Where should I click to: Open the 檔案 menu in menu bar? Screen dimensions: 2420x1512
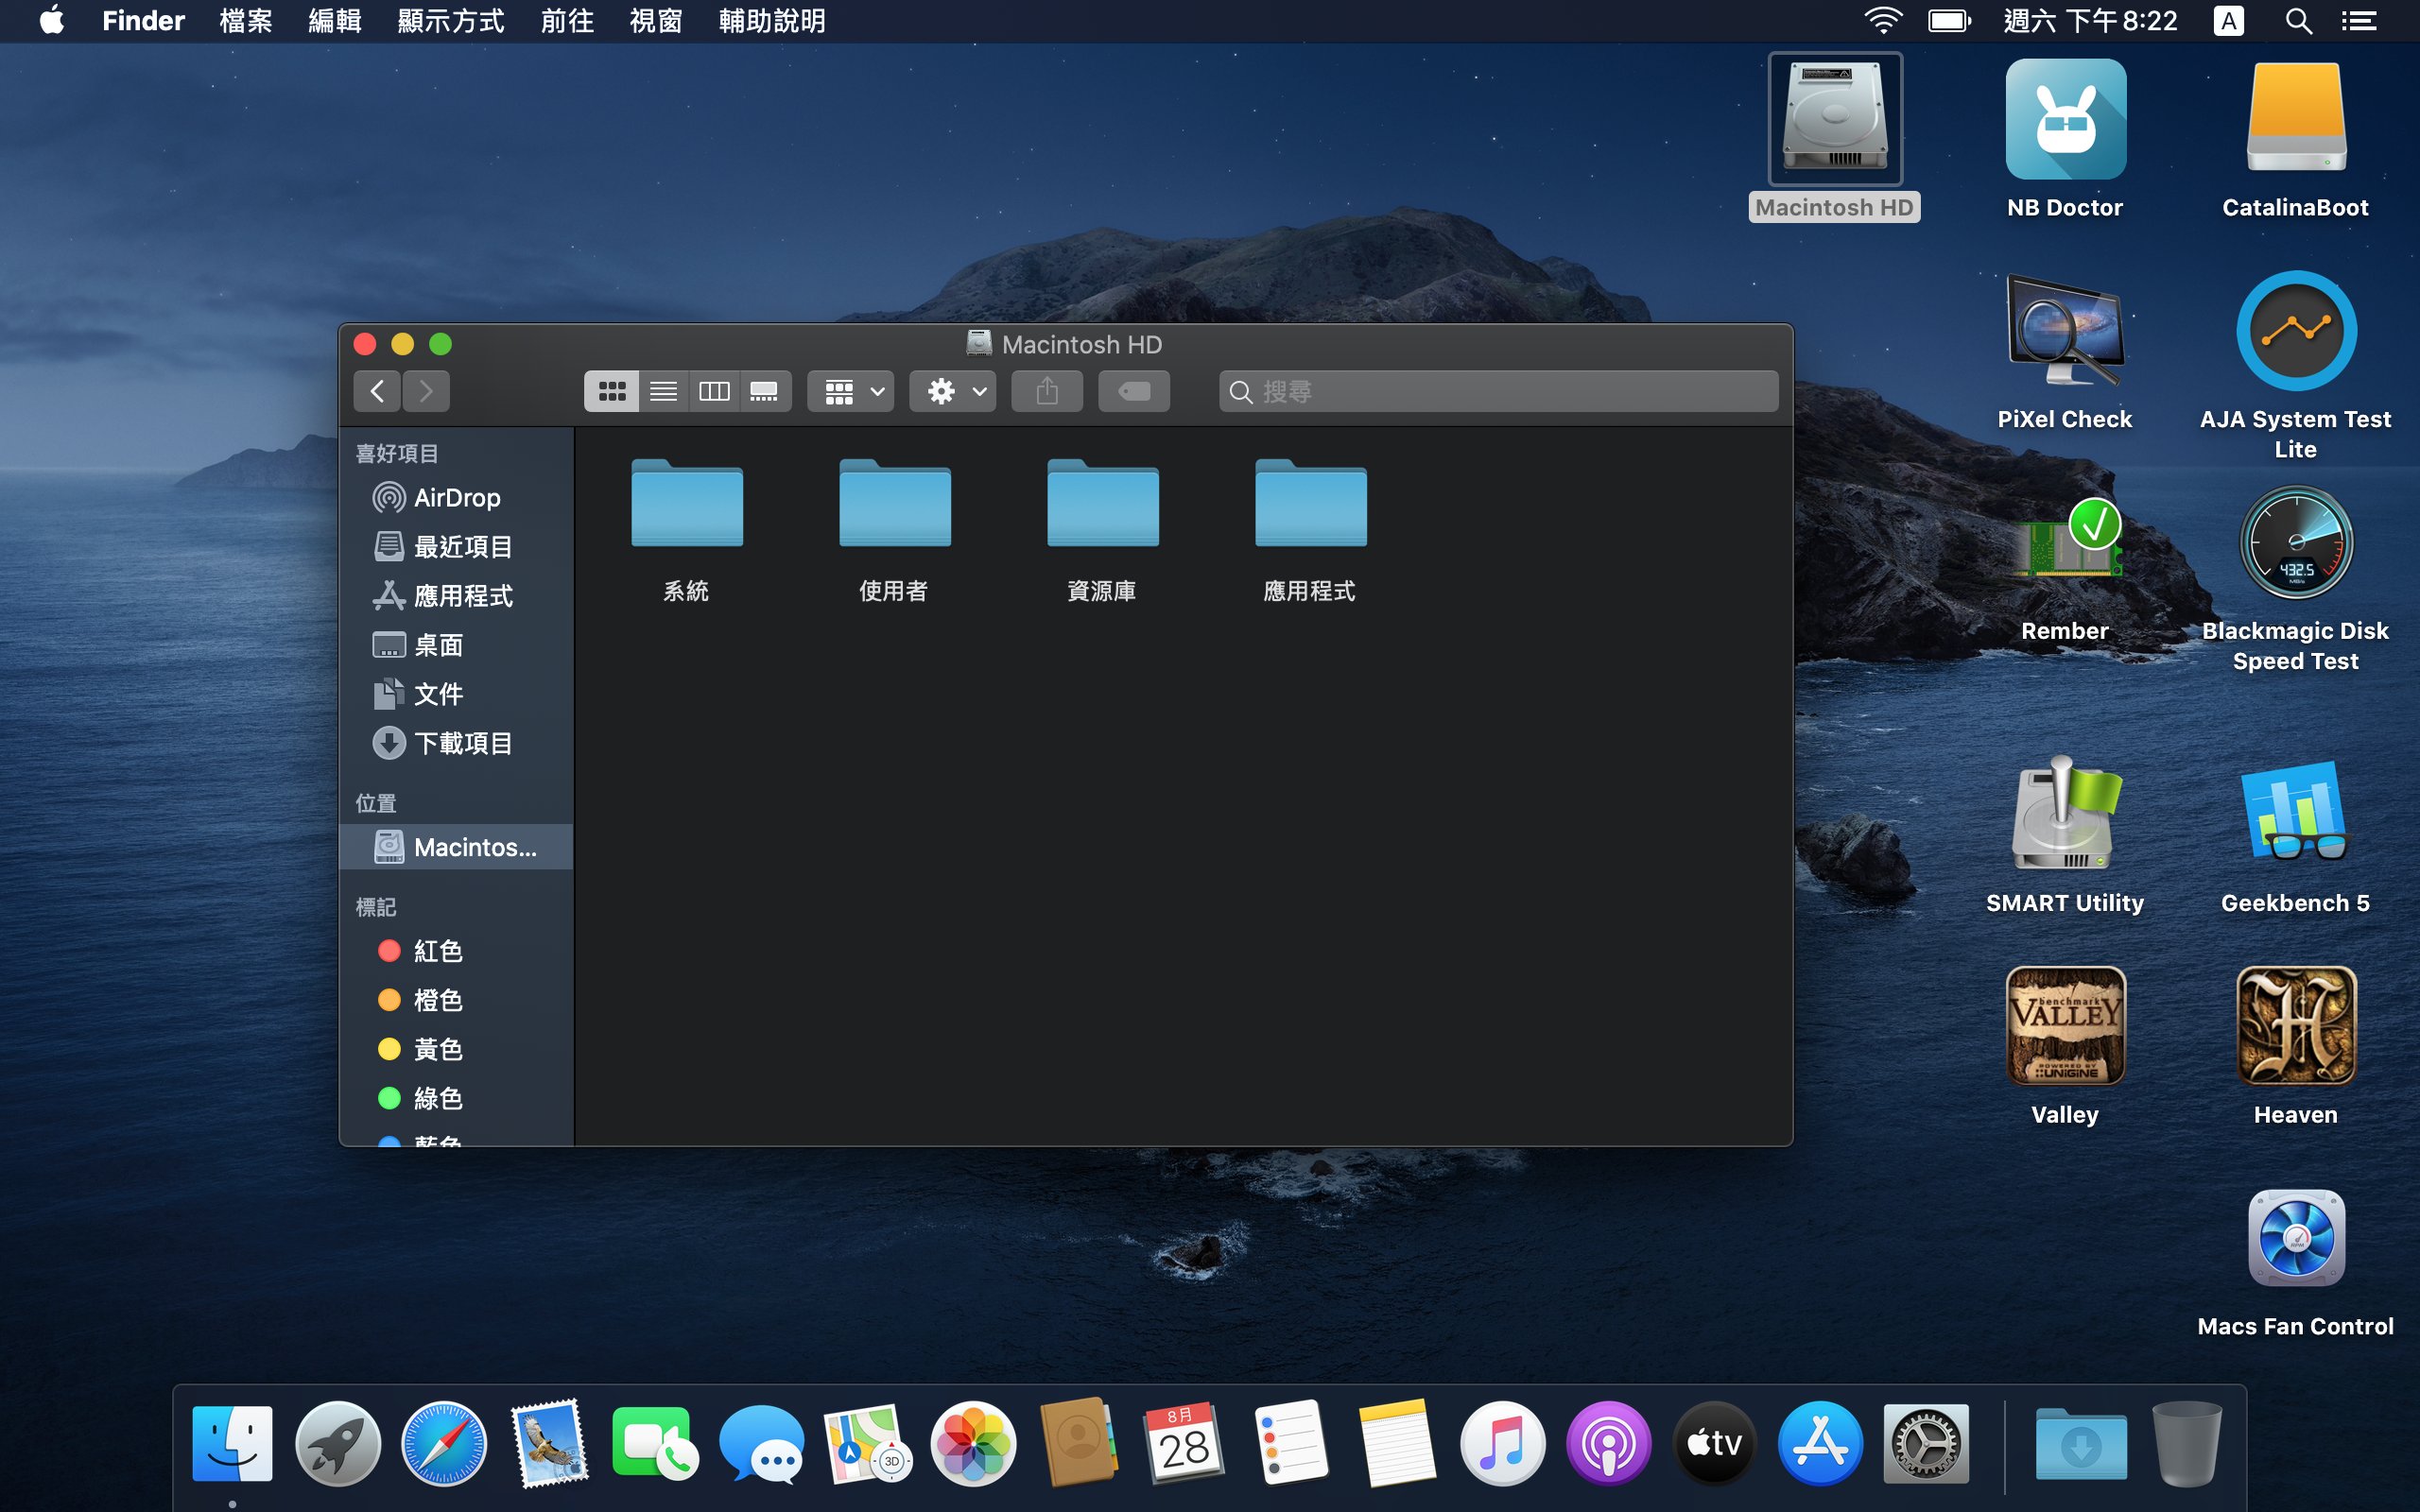(x=245, y=21)
